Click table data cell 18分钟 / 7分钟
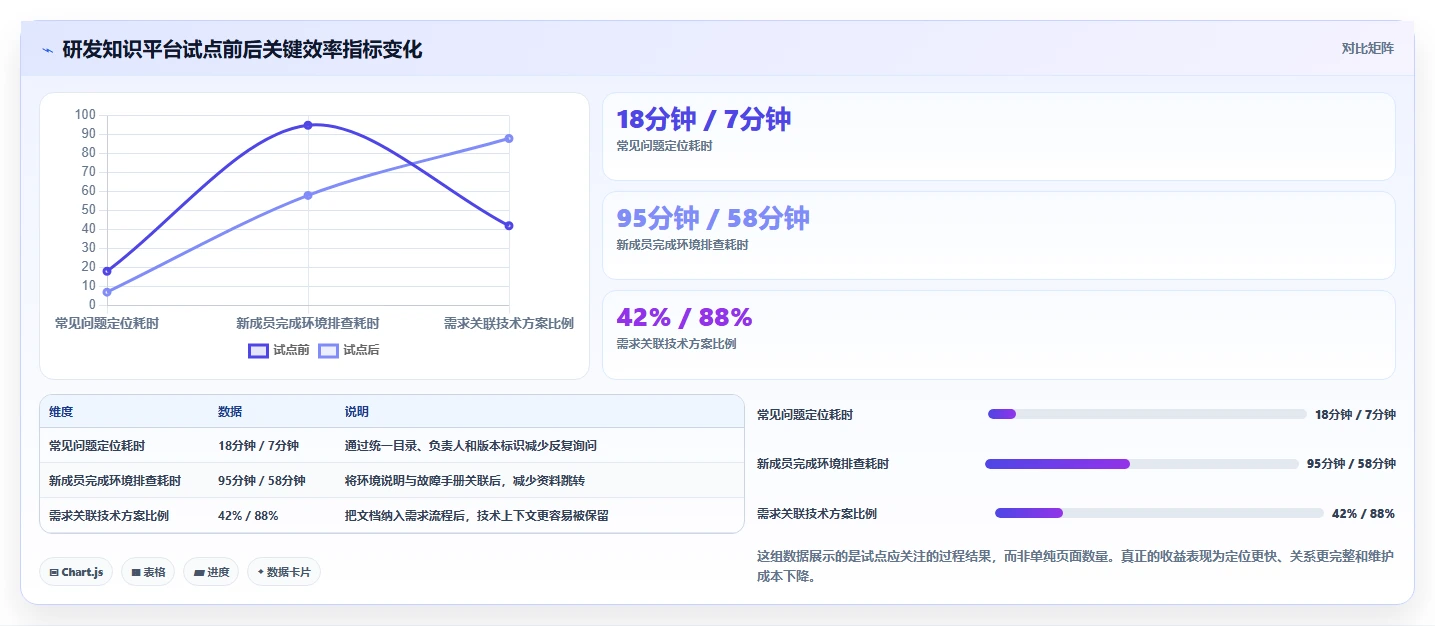Viewport: 1435px width, 626px height. pos(258,446)
